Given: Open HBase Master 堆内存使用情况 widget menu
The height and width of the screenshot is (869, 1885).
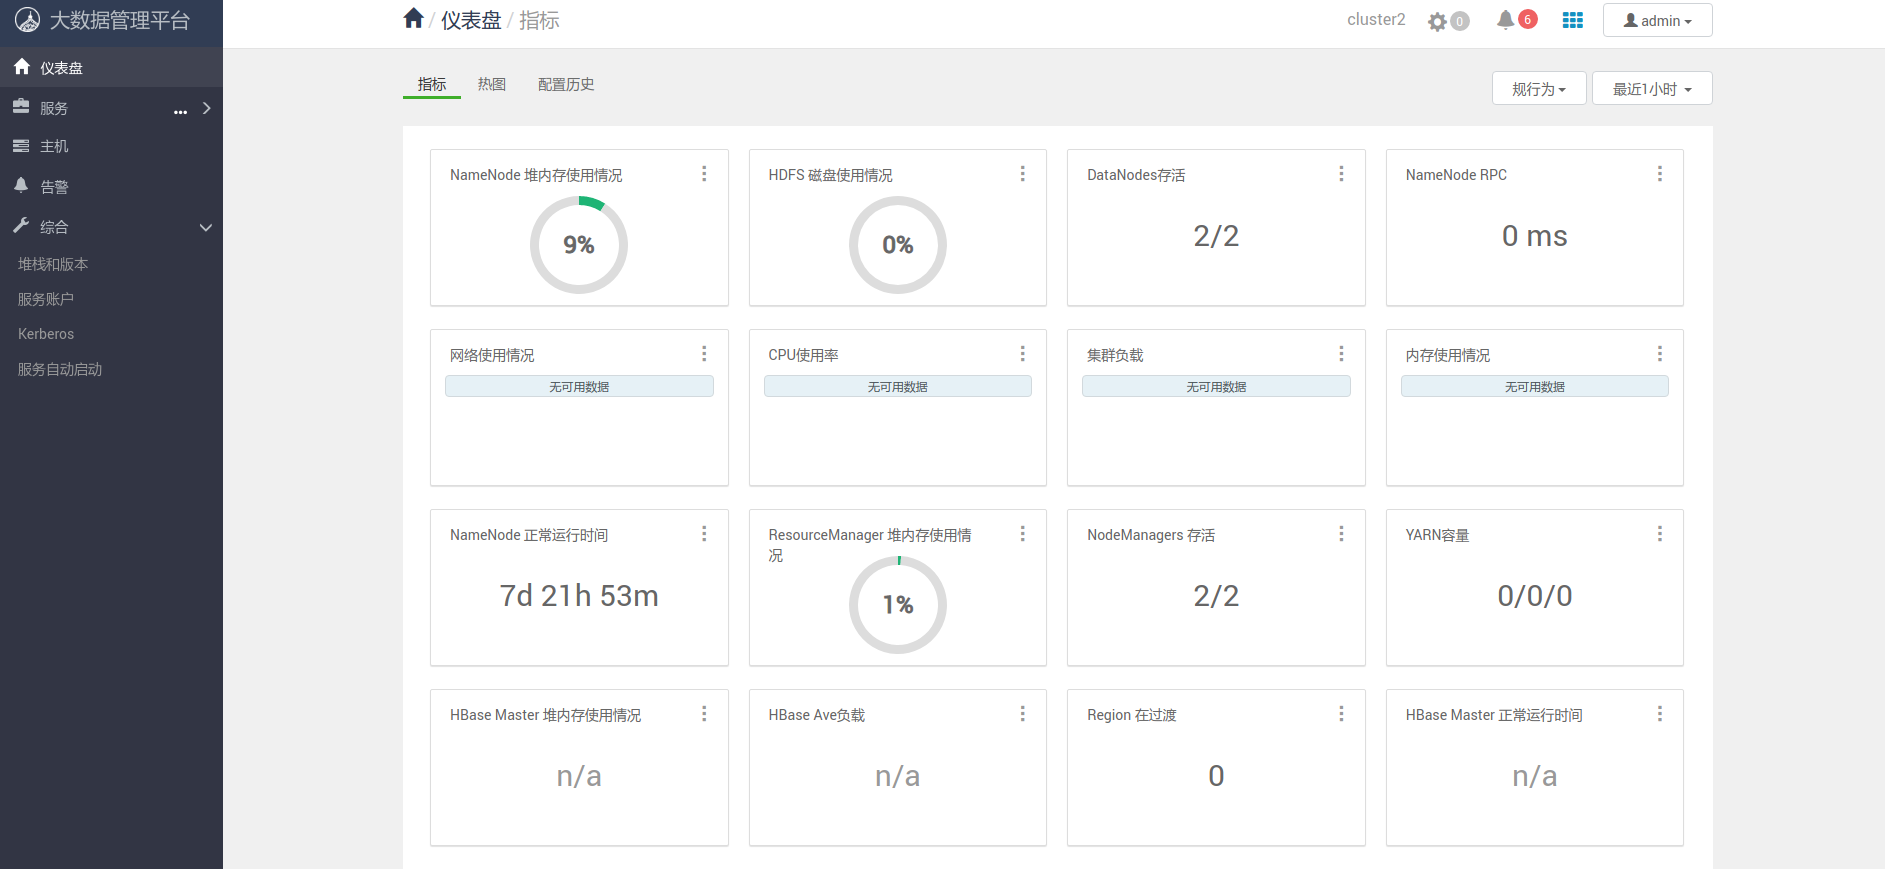Looking at the screenshot, I should 704,714.
